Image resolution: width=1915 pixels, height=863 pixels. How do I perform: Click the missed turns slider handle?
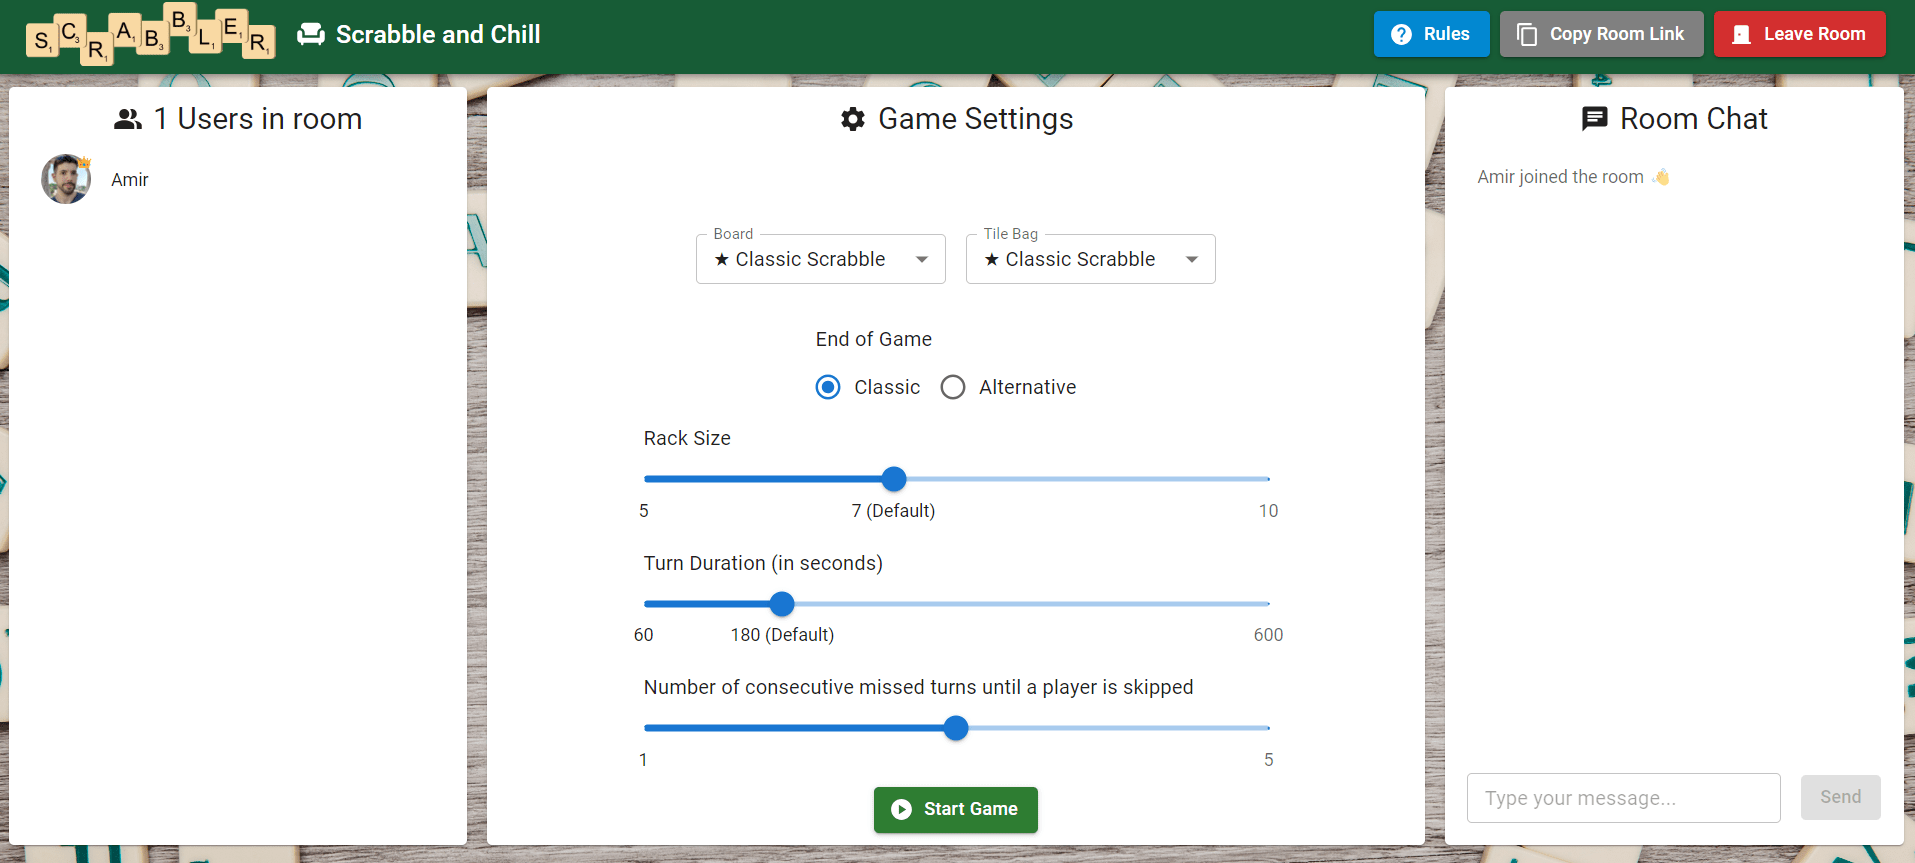point(956,728)
